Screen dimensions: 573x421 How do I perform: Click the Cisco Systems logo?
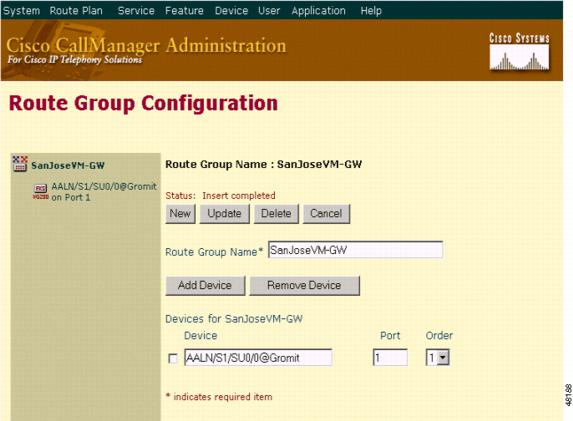[x=519, y=52]
